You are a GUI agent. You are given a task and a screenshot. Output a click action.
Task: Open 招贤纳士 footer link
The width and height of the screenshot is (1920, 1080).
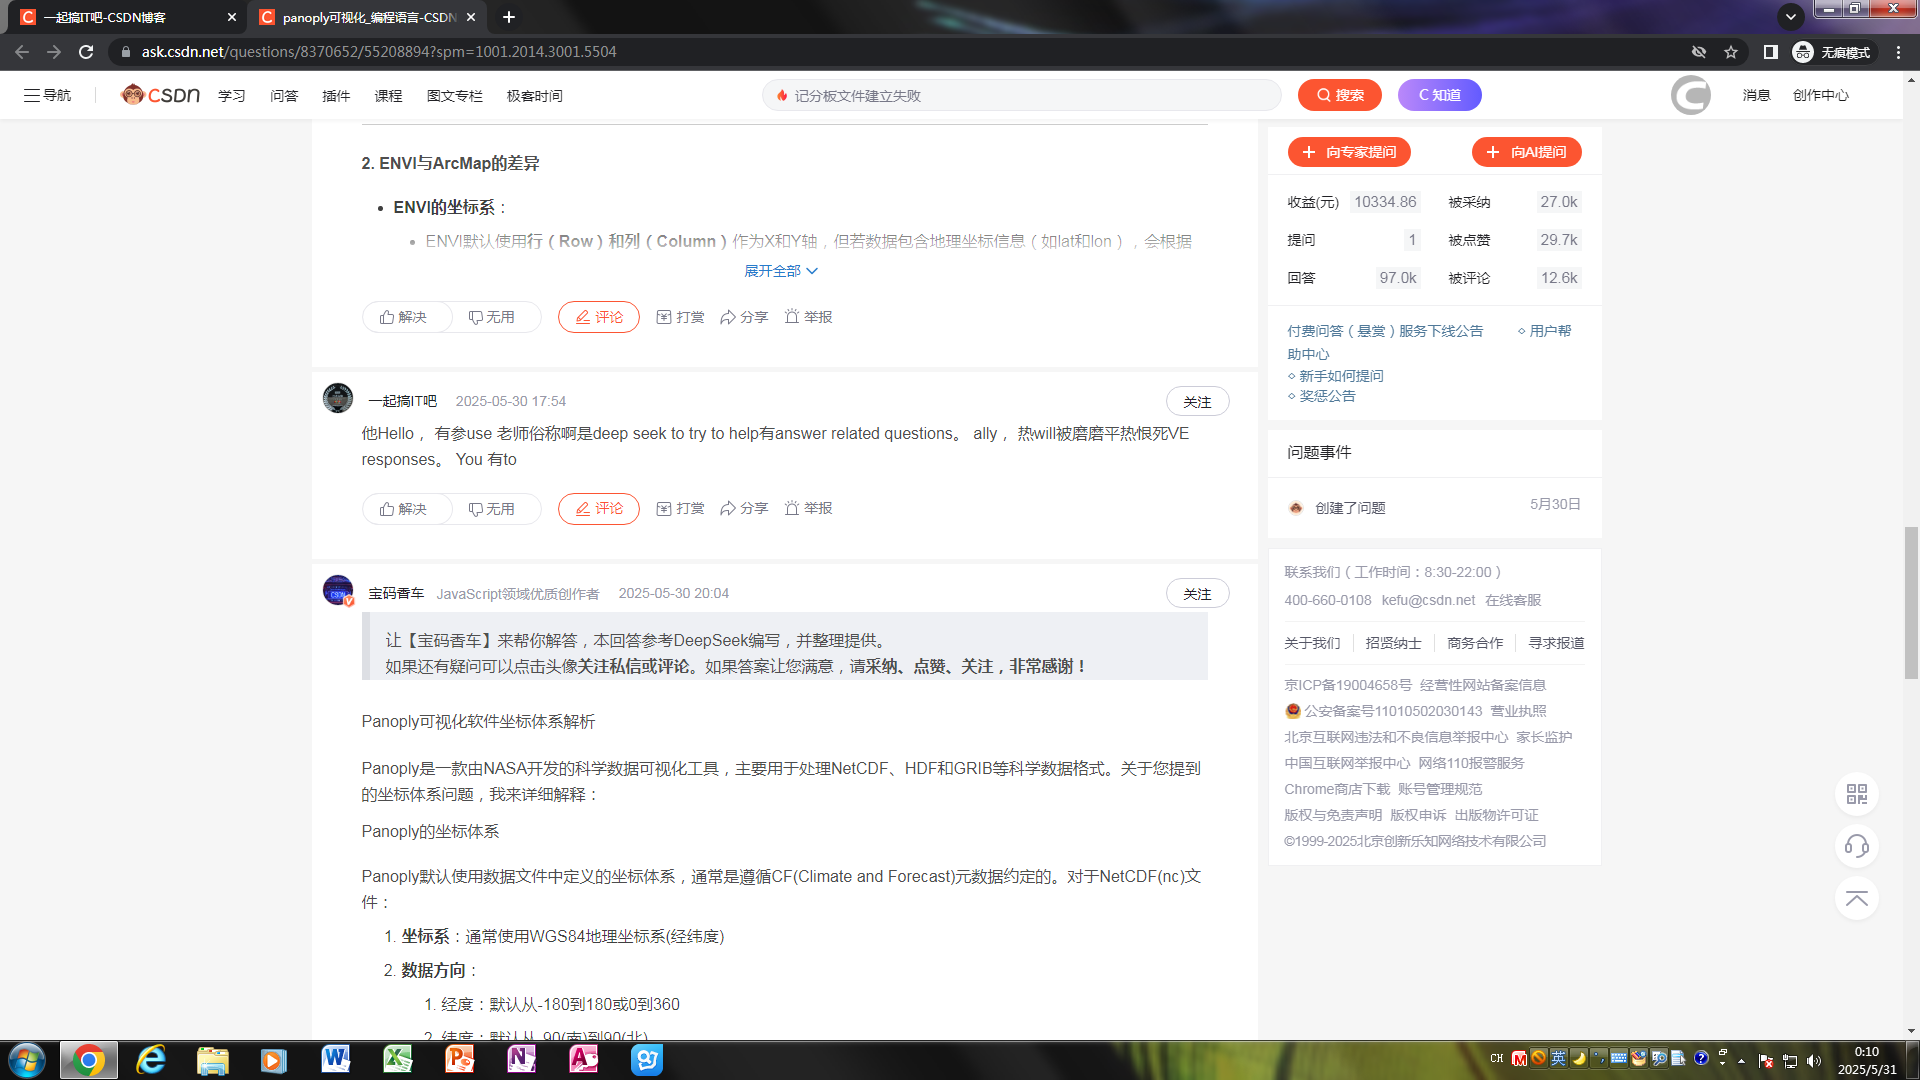tap(1393, 643)
